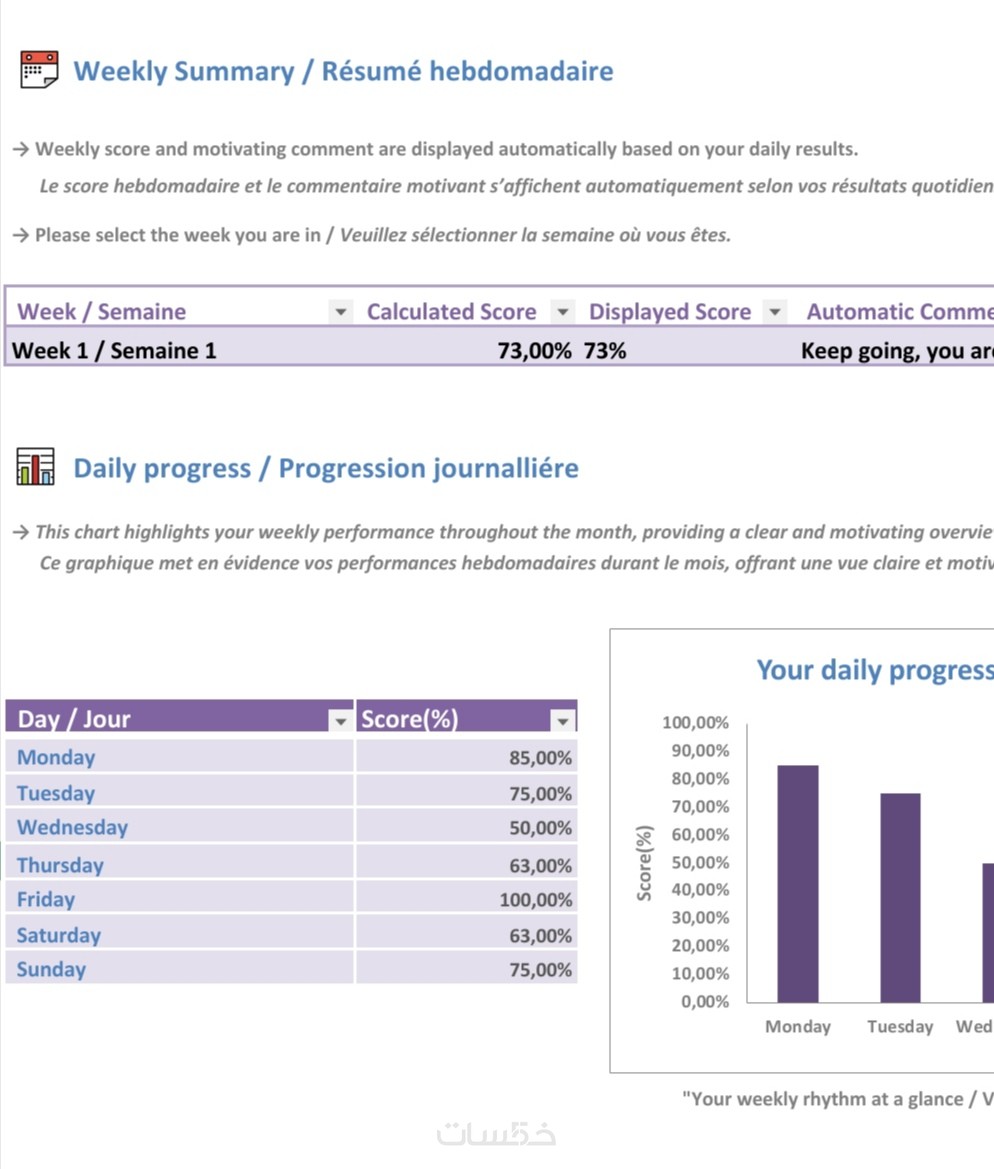Click the Displayed Score 73% cell

606,350
